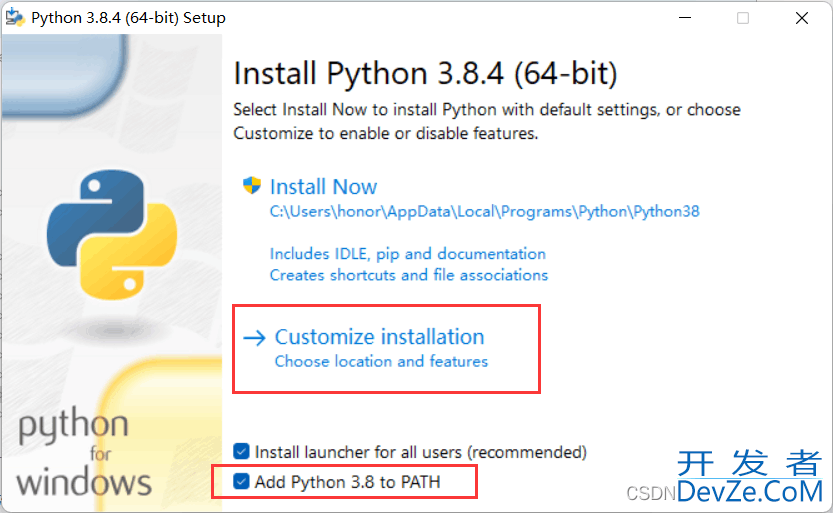
Task: Close the Python Setup window
Action: (x=802, y=18)
